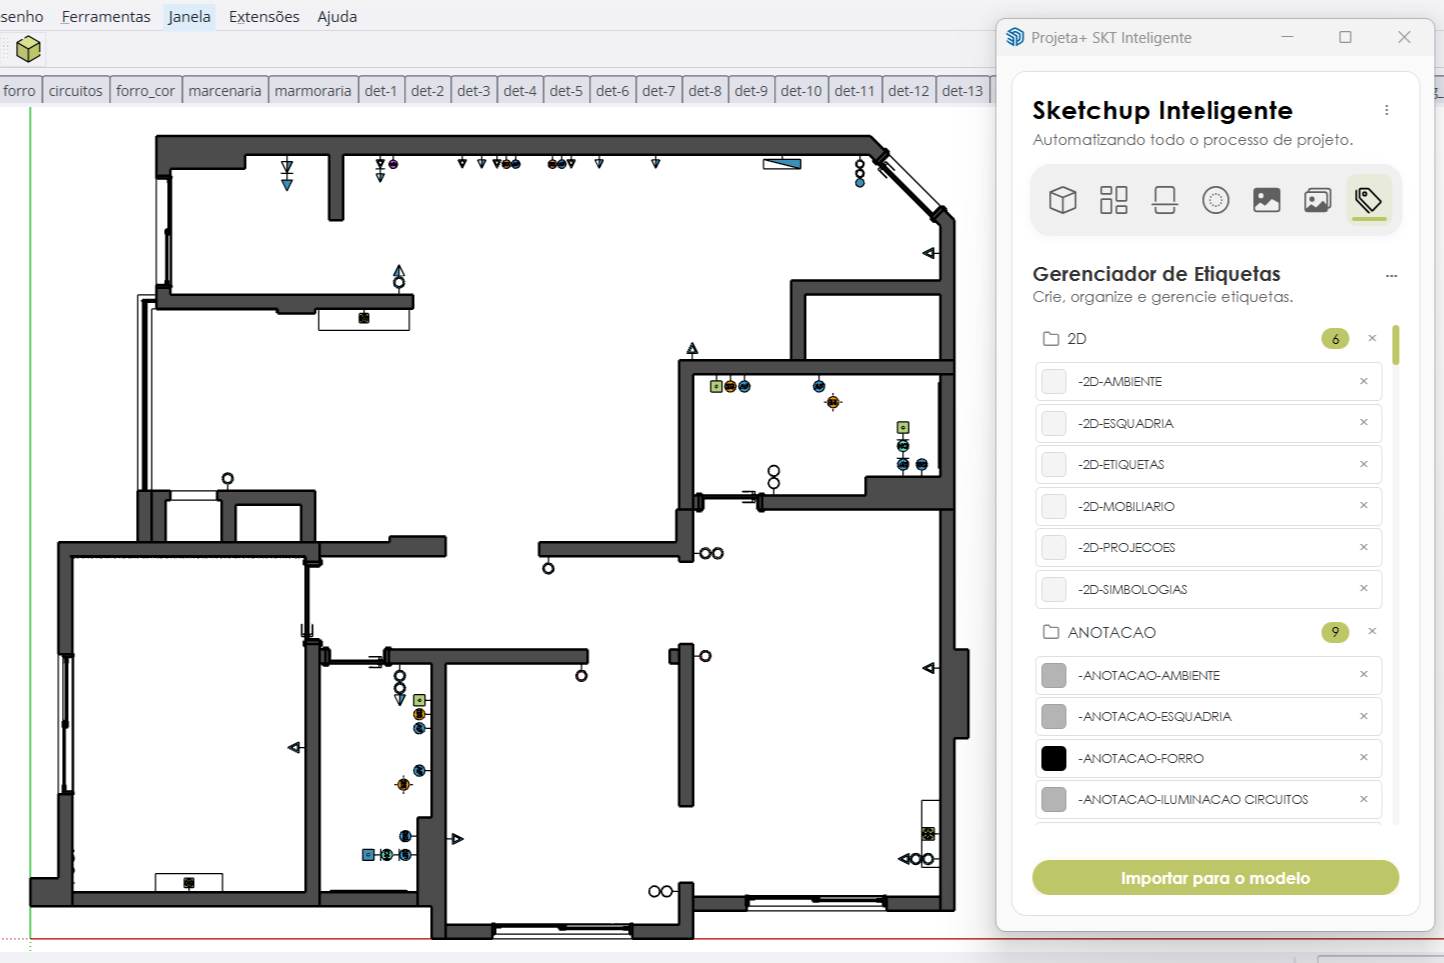Open the Extensões menu
This screenshot has width=1444, height=963.
263,16
